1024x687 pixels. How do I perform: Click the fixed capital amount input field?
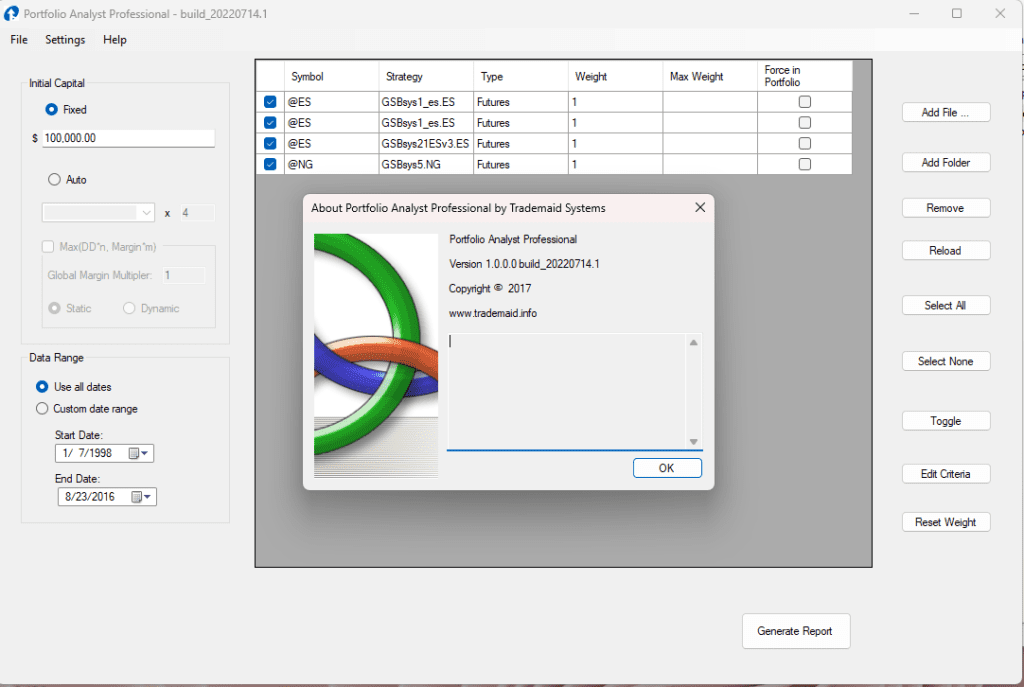(128, 138)
